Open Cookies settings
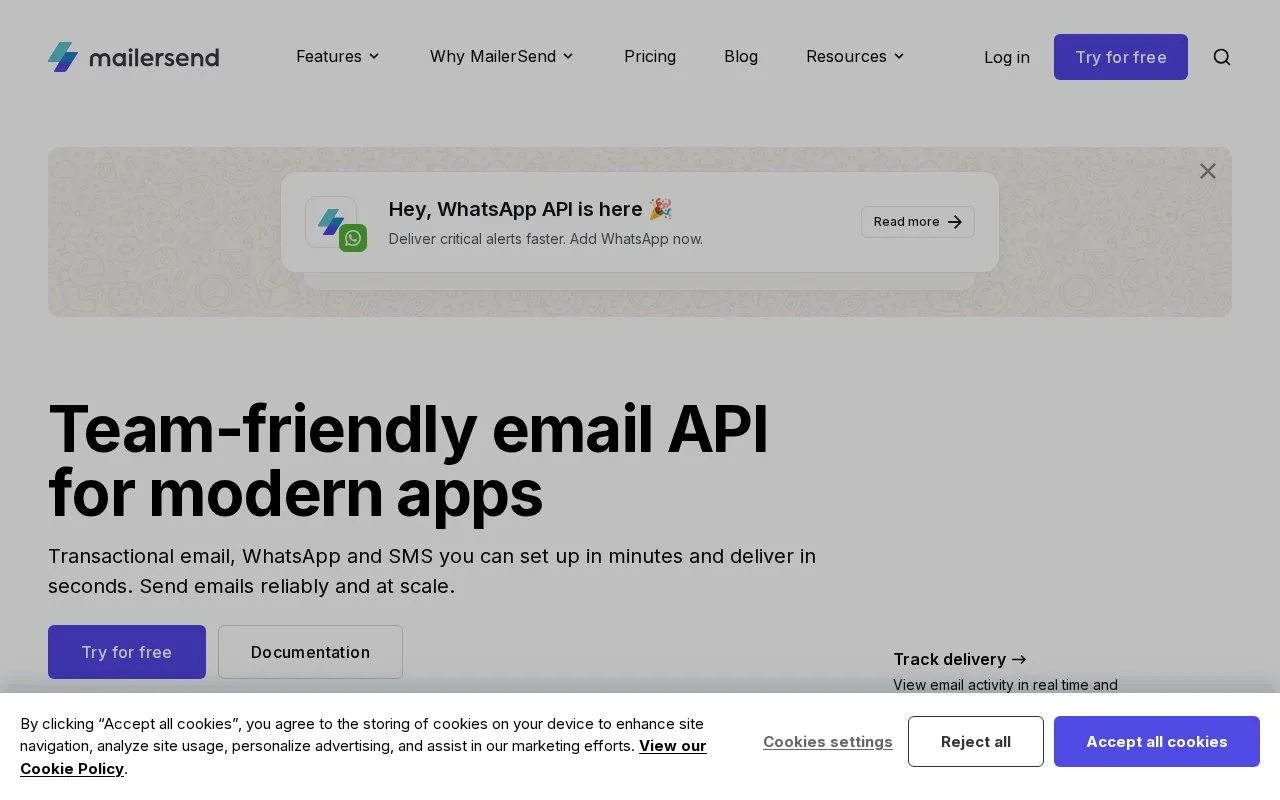Image resolution: width=1280 pixels, height=800 pixels. [828, 742]
